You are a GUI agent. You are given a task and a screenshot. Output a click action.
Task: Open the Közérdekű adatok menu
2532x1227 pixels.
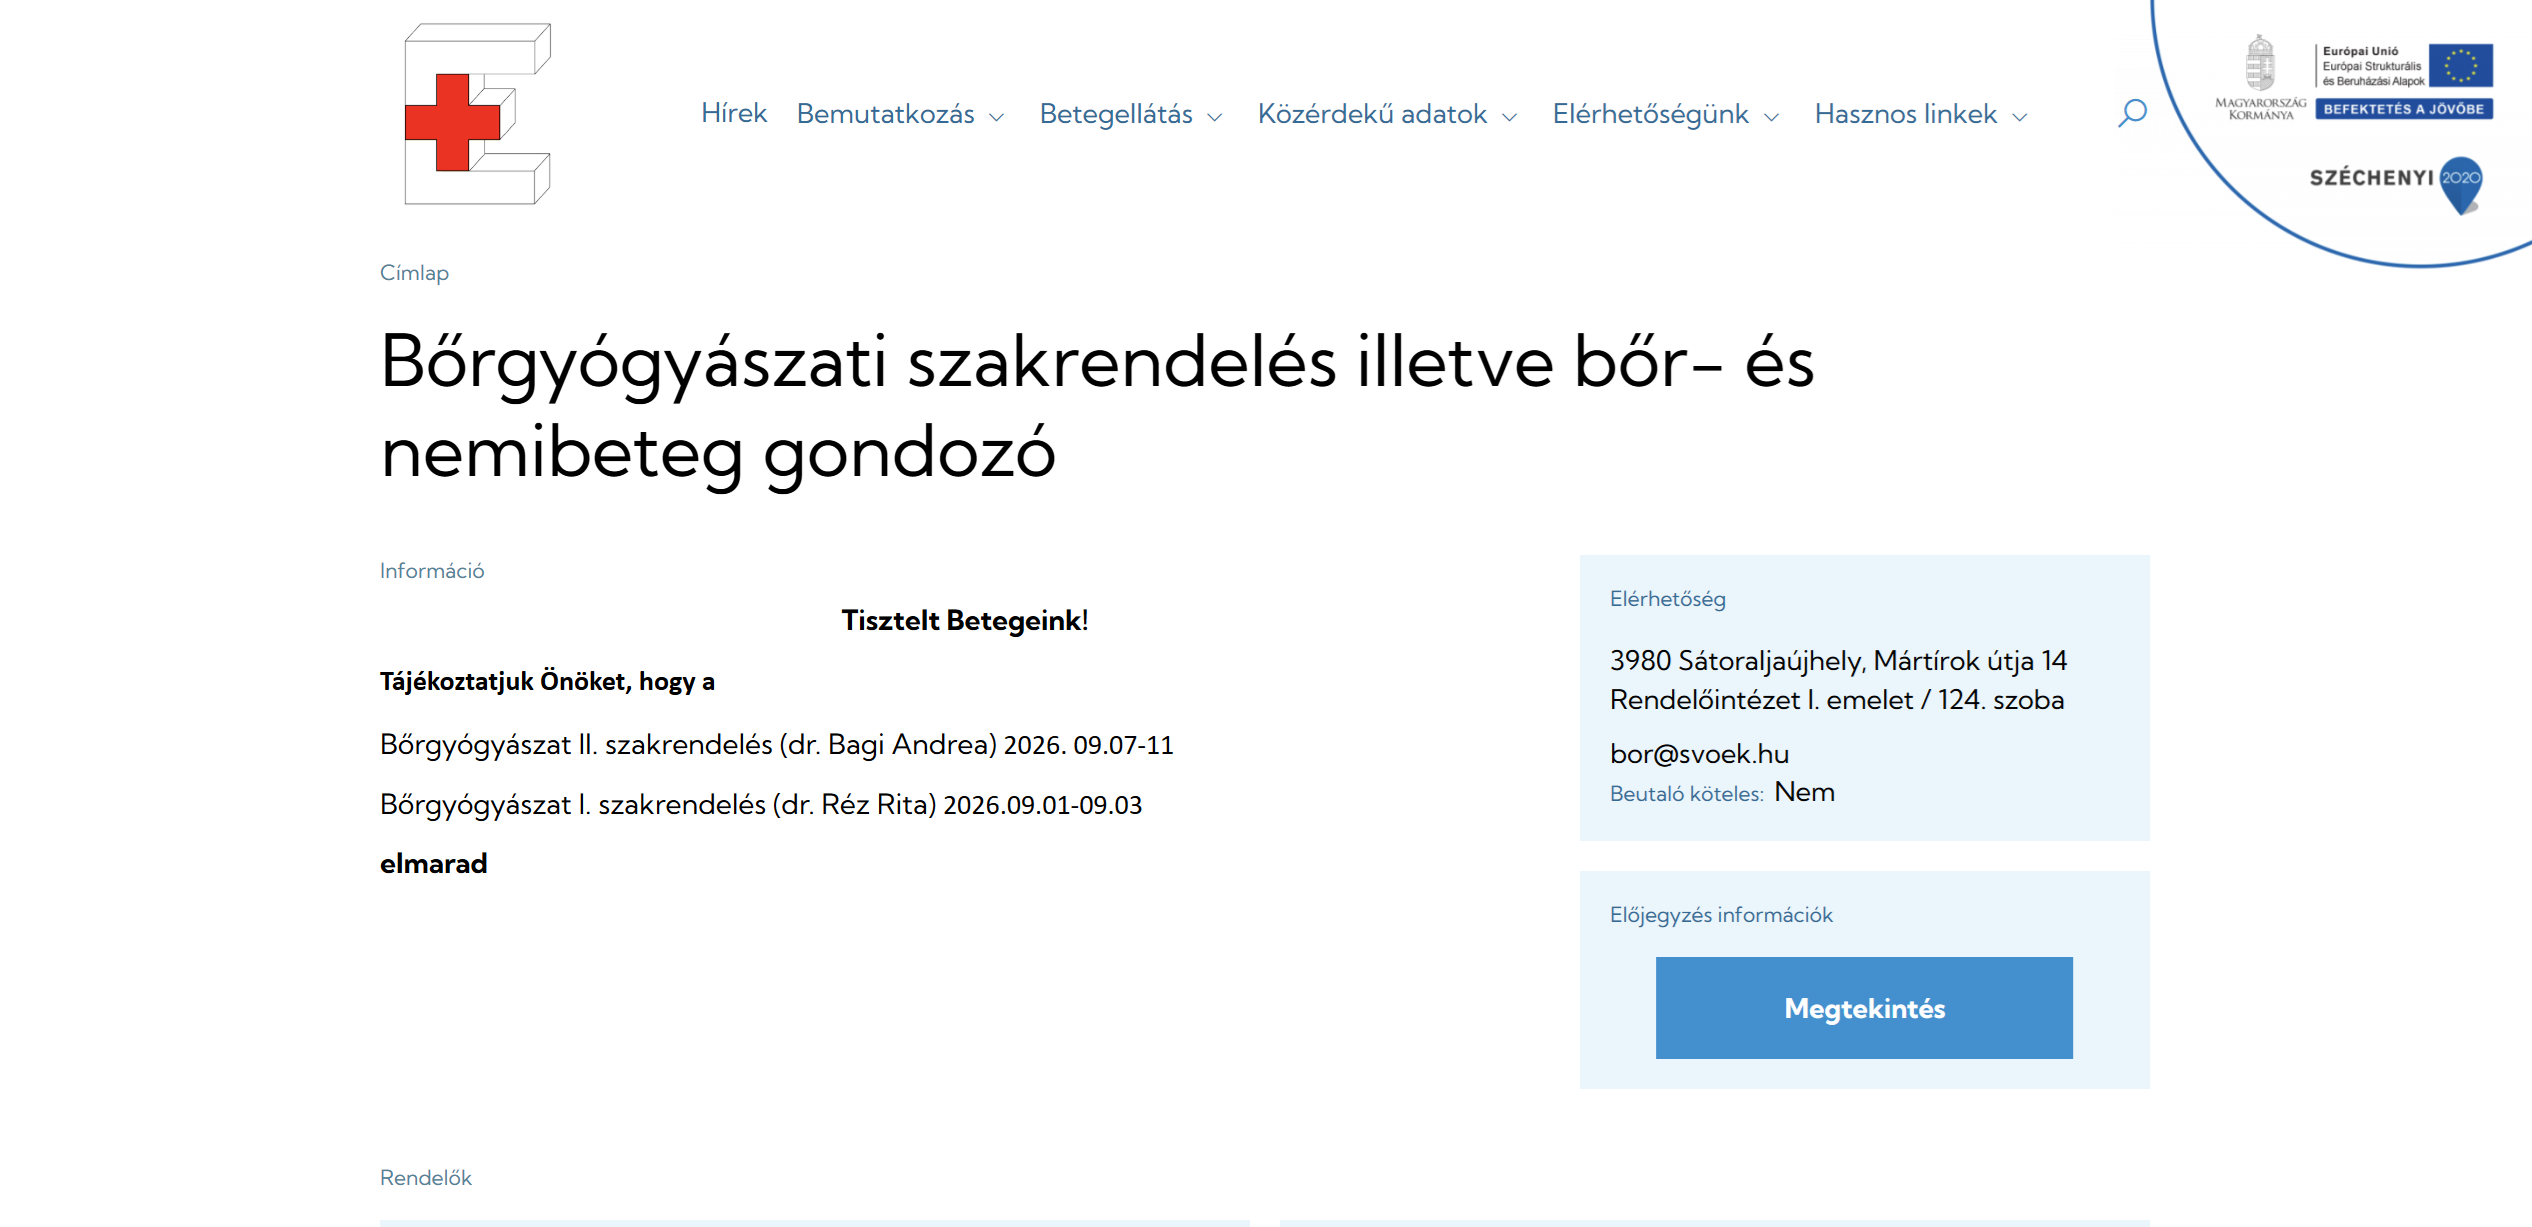1372,114
